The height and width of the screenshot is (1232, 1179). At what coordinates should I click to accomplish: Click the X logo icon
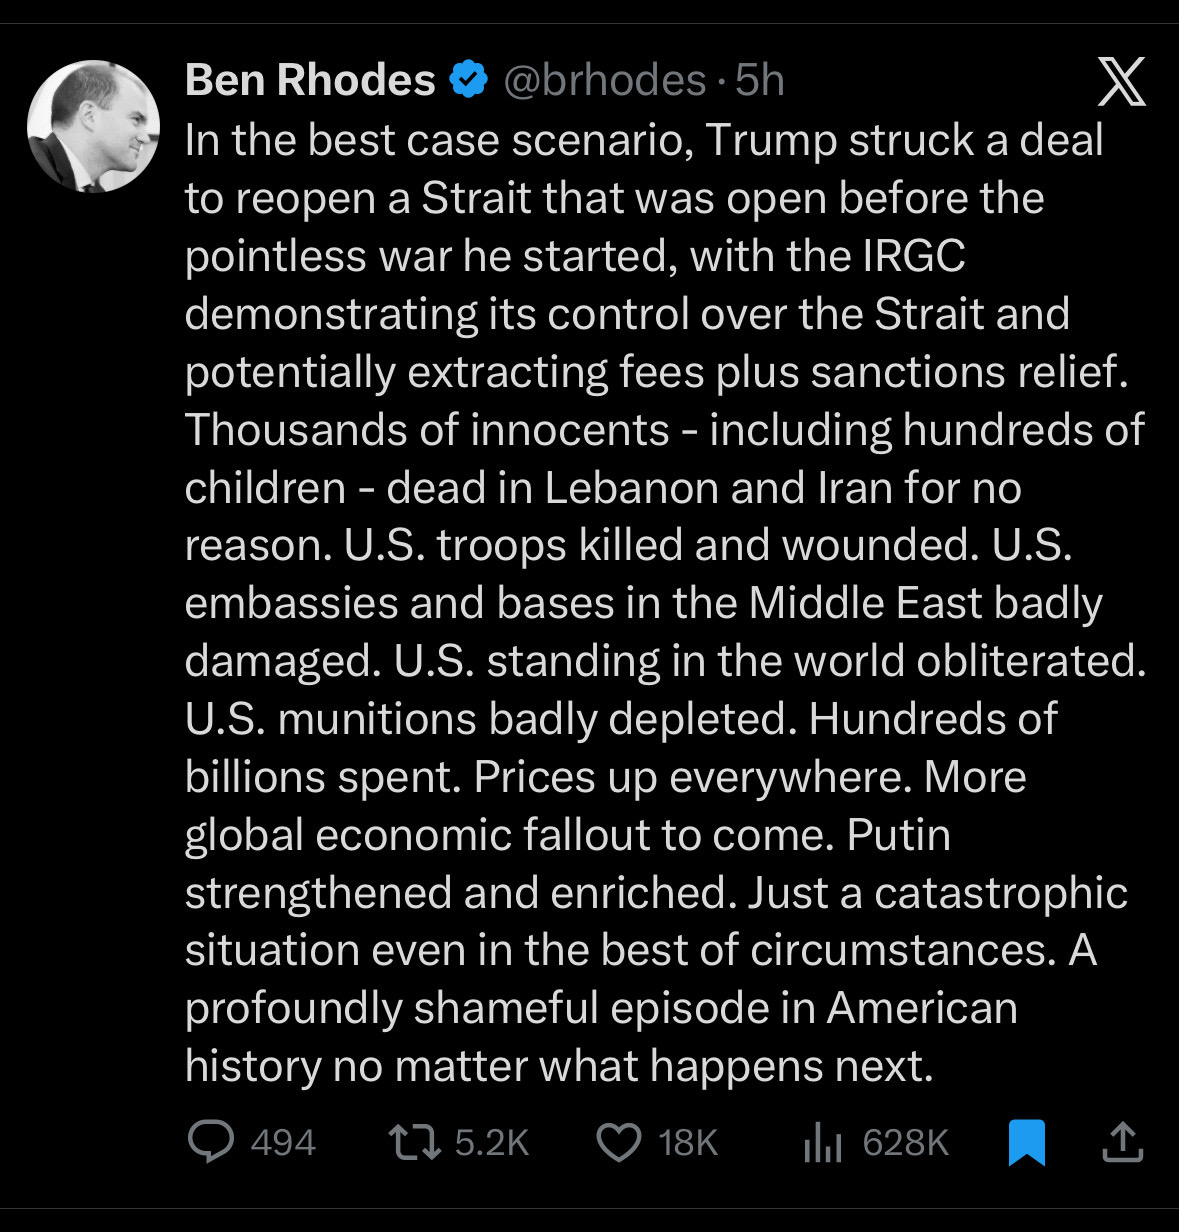[1121, 82]
